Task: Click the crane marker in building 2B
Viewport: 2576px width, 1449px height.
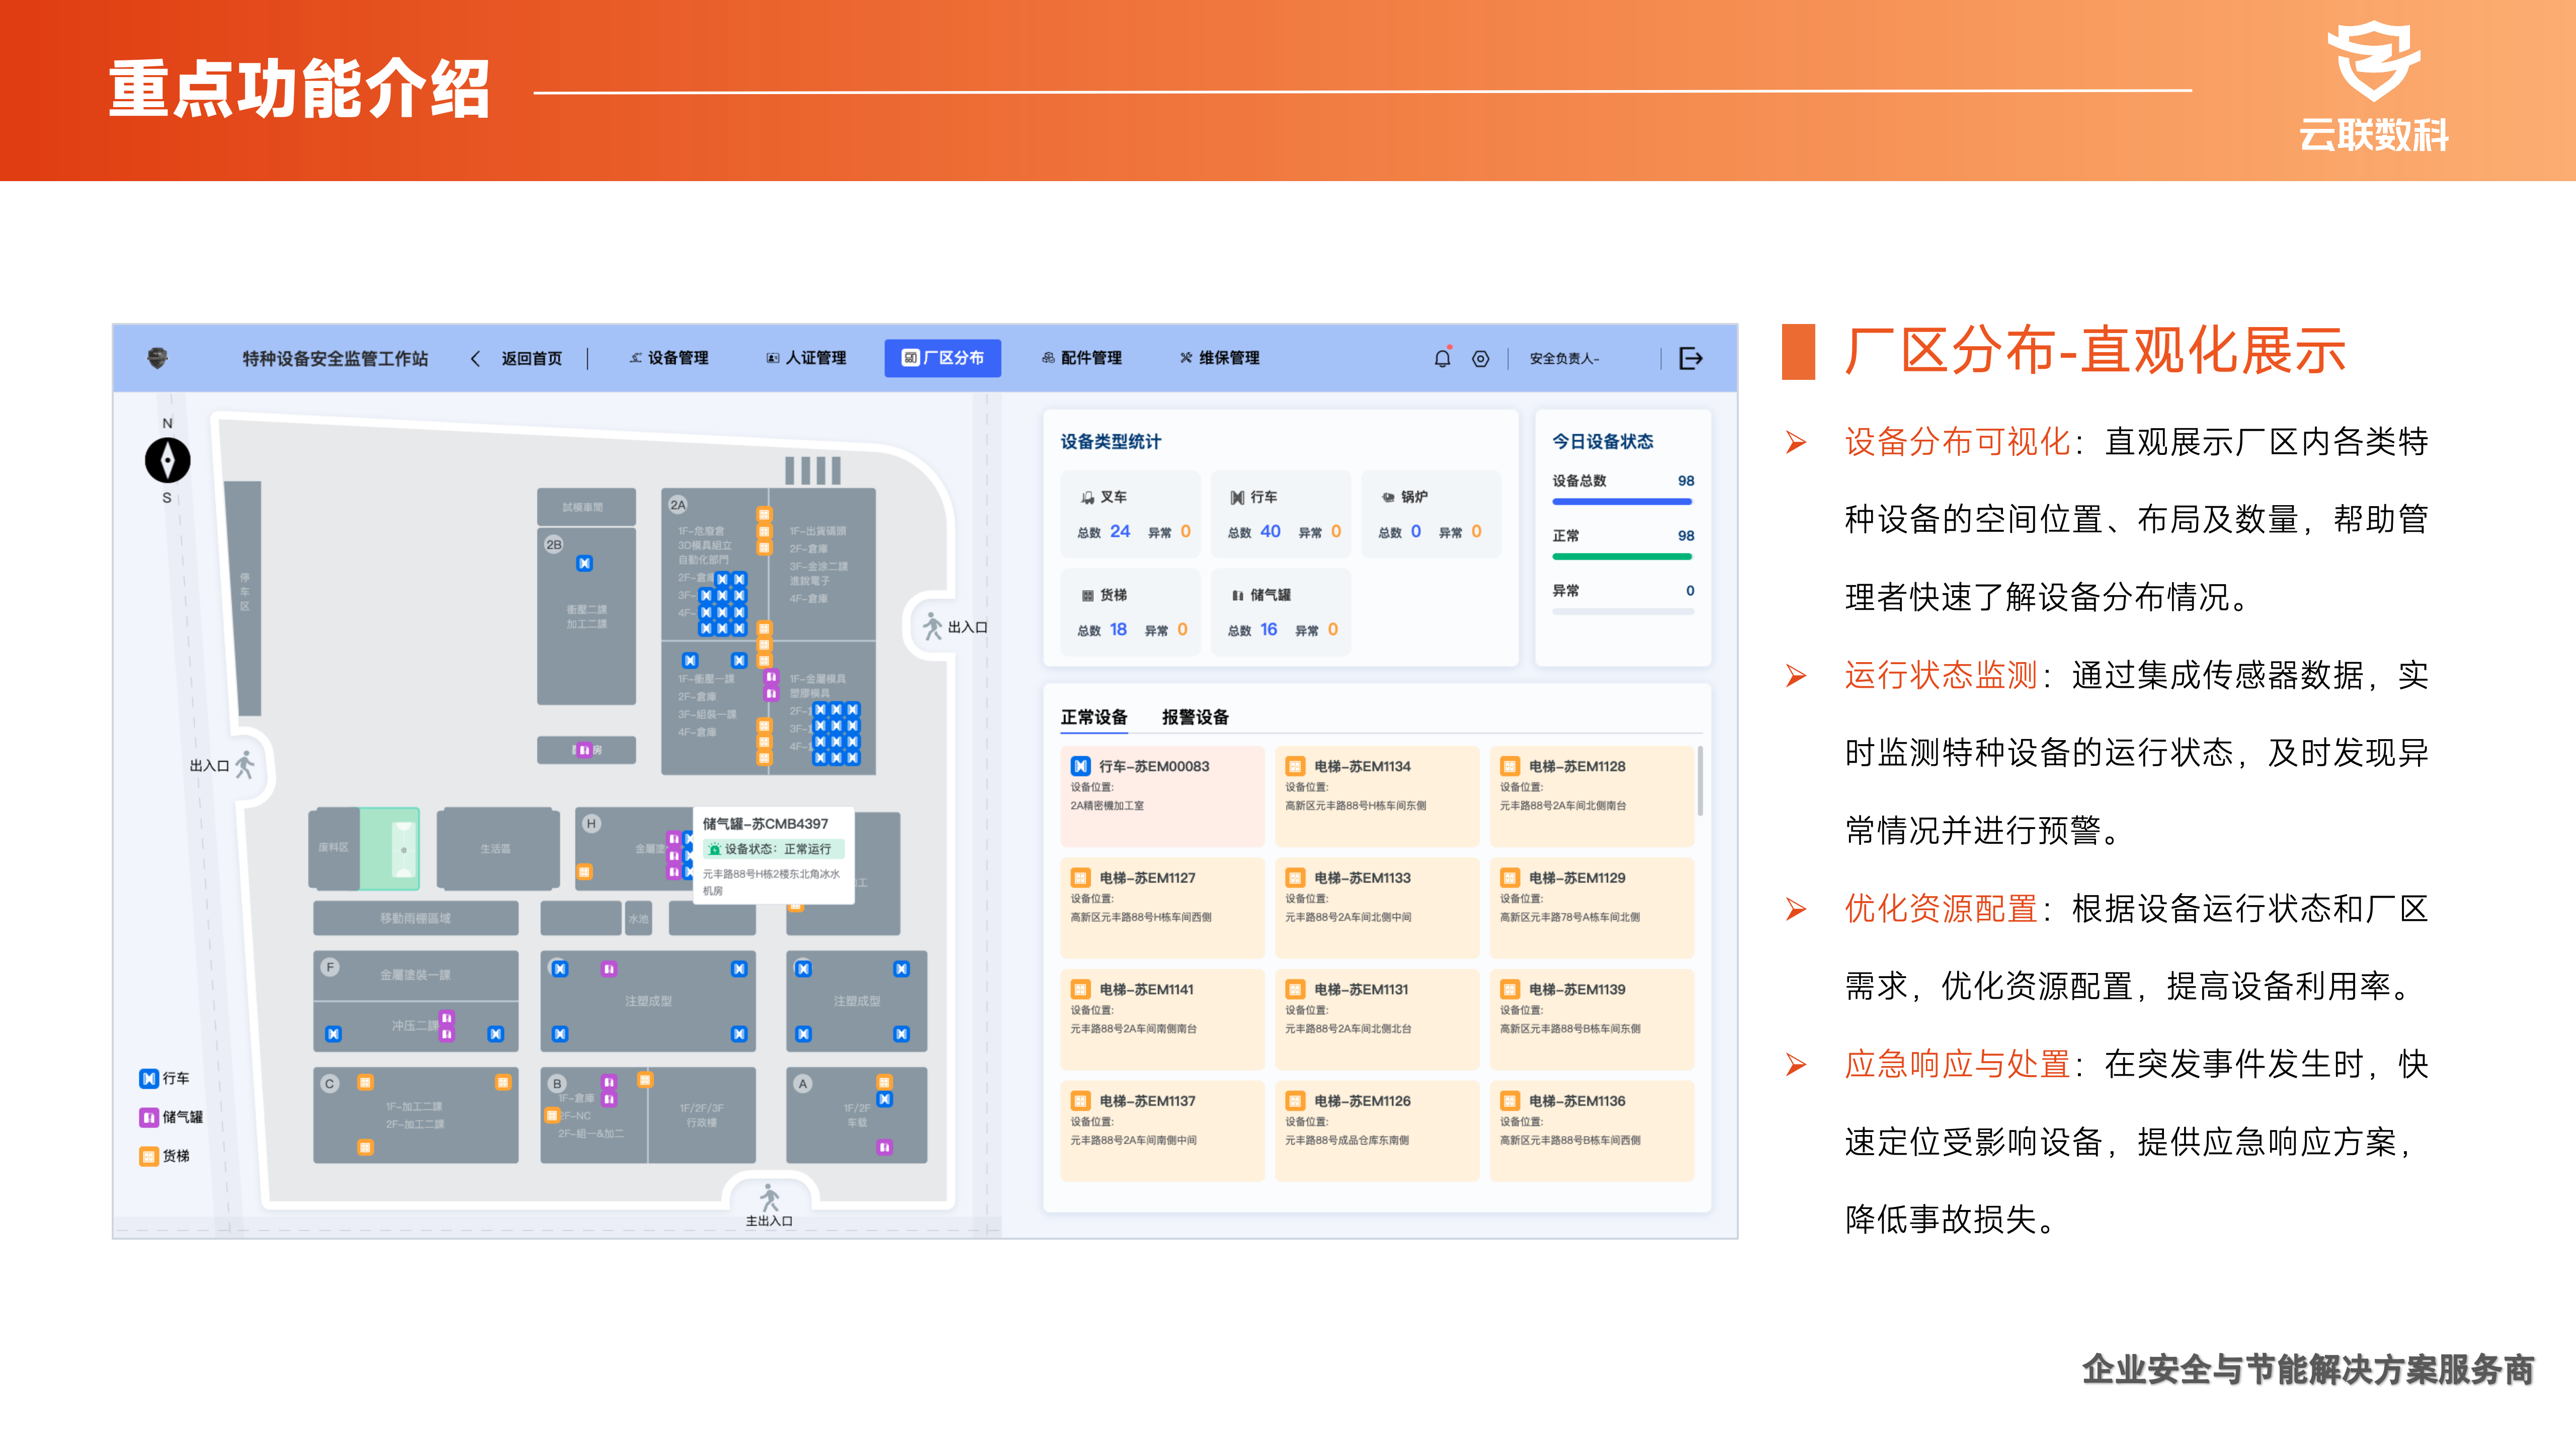Action: 584,564
